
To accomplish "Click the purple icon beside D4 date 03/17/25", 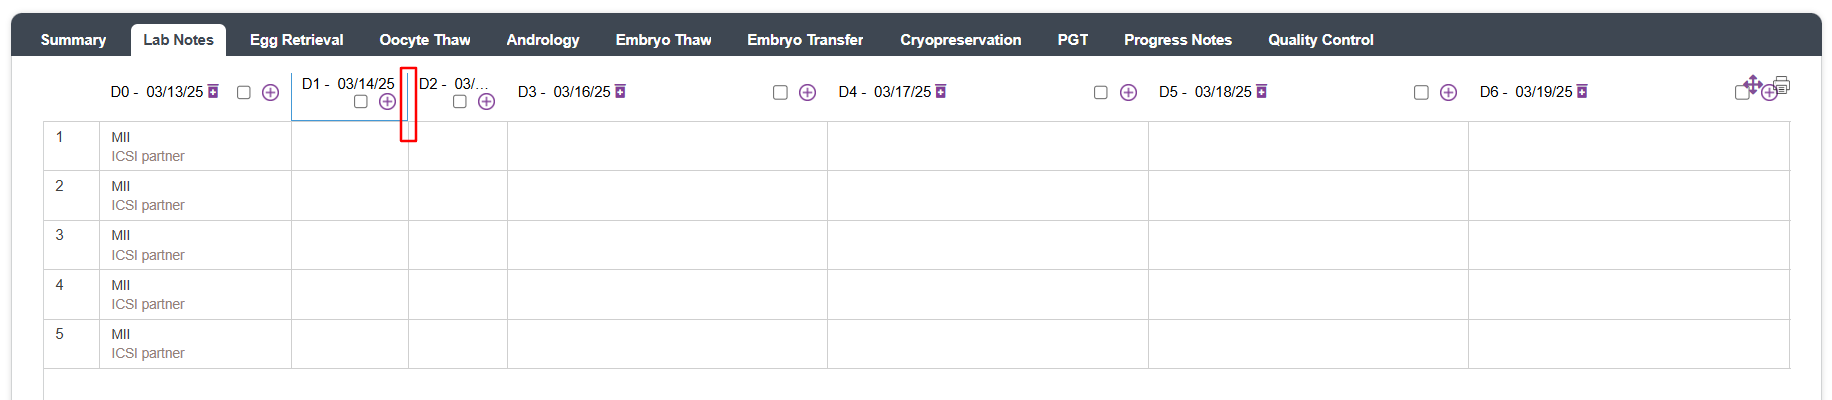I will (x=940, y=92).
